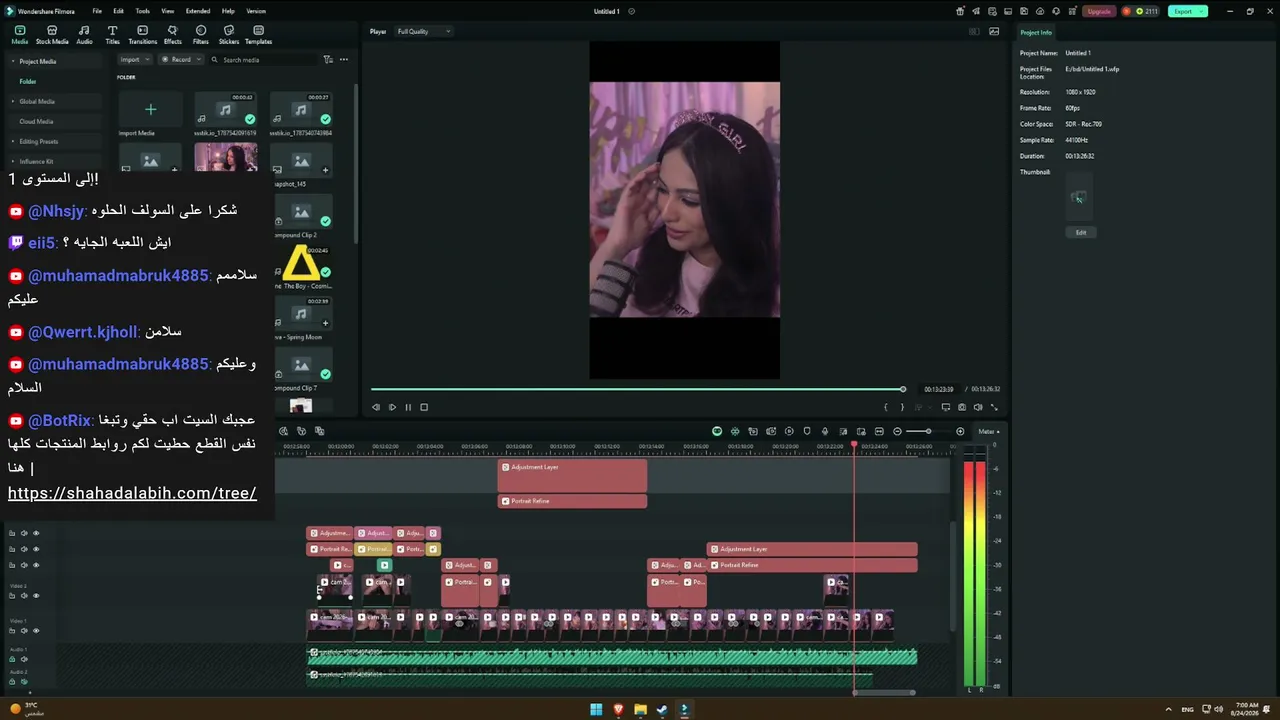The image size is (1280, 720).
Task: Open File Explorer from the taskbar
Action: click(640, 710)
